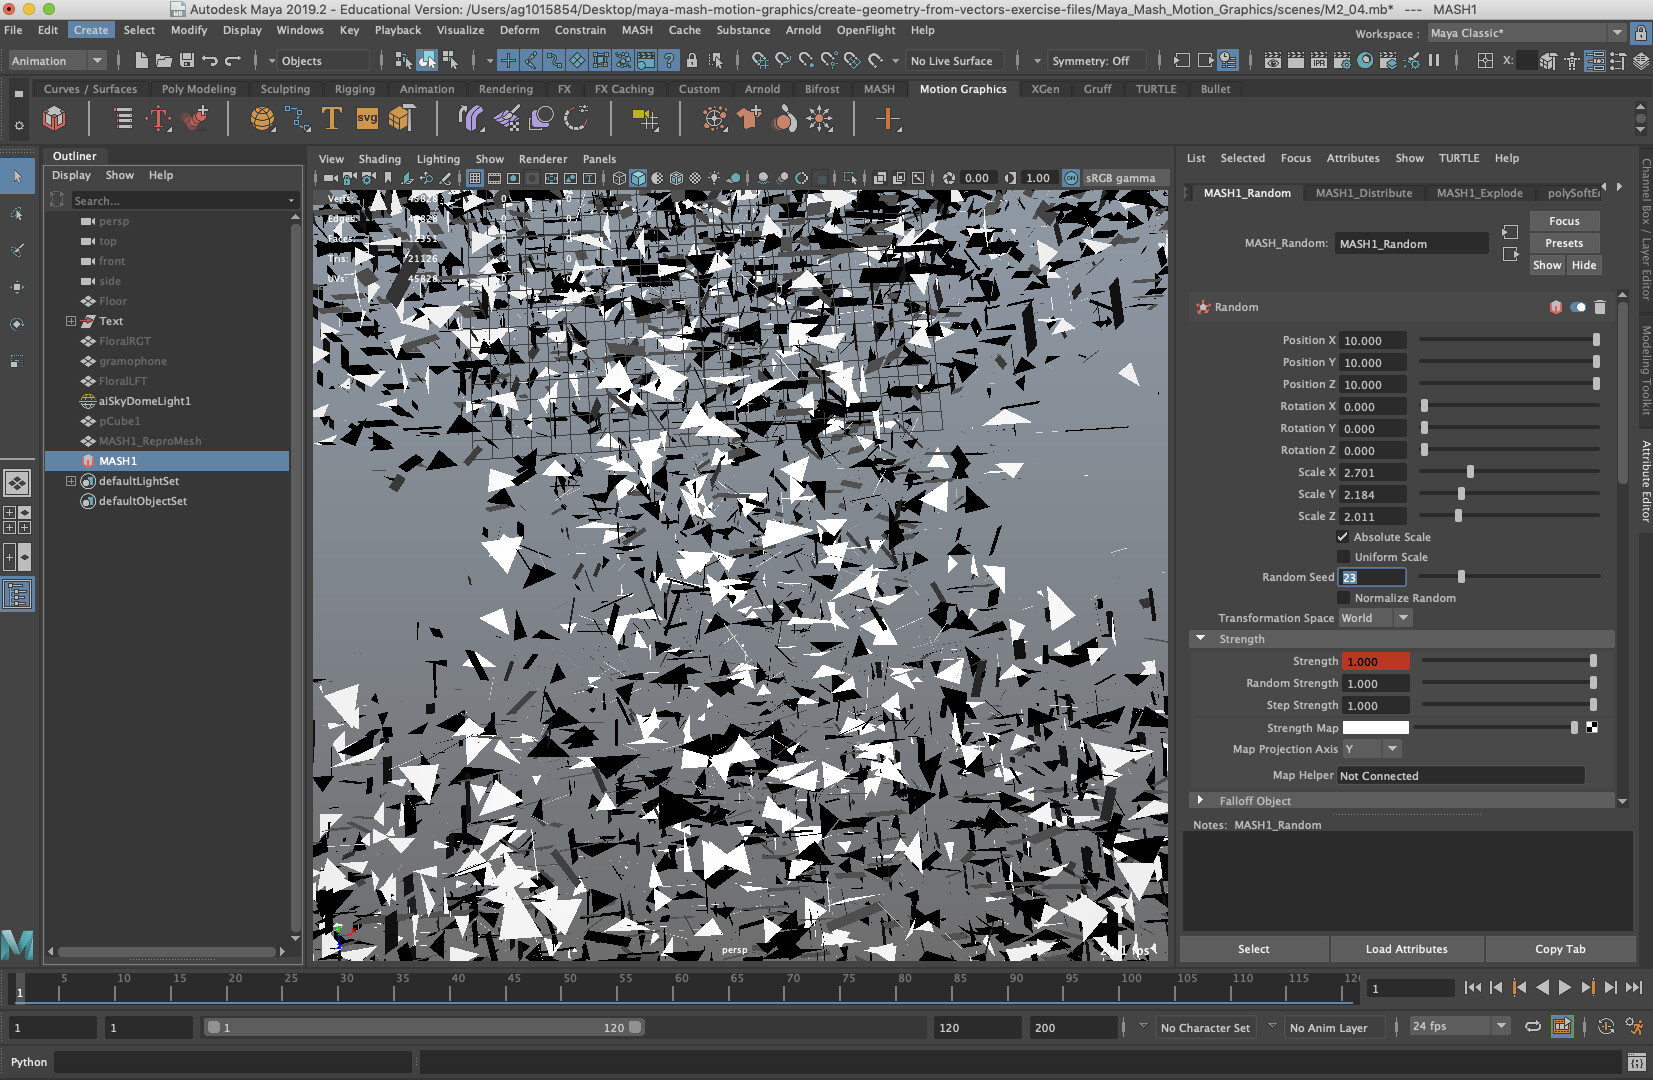Switch to the MASH1_Distribute tab

pyautogui.click(x=1363, y=193)
